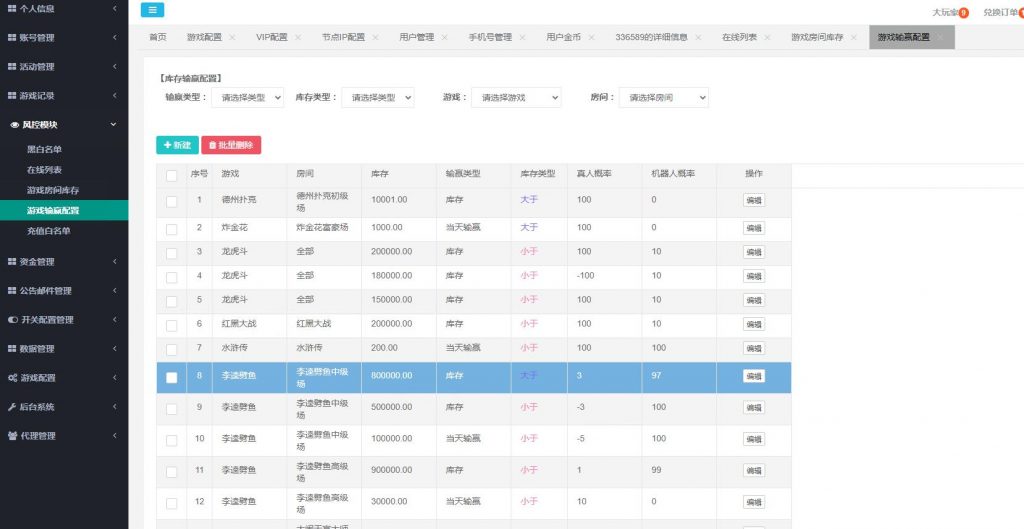
Task: Switch to the 用户管理 tab
Action: click(x=416, y=38)
